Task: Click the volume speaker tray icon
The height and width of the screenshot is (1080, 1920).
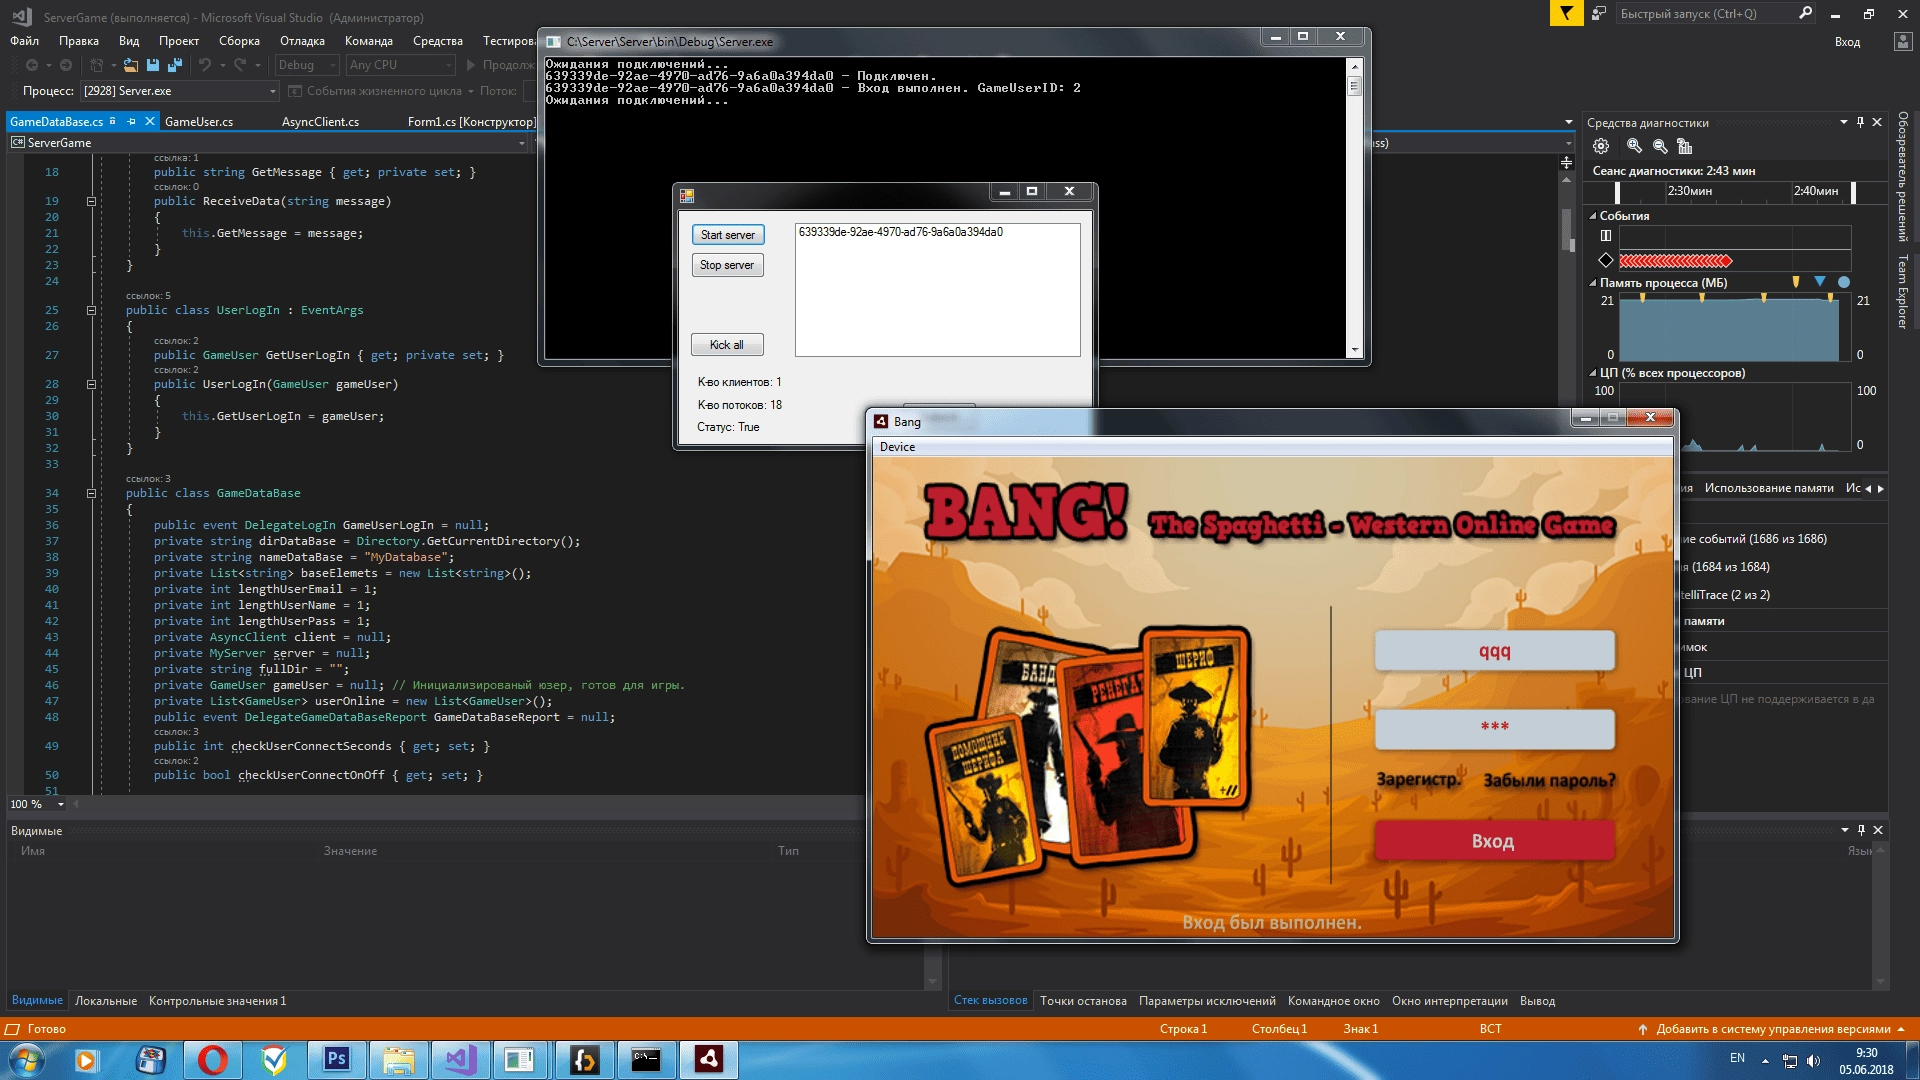Action: pos(1814,1061)
